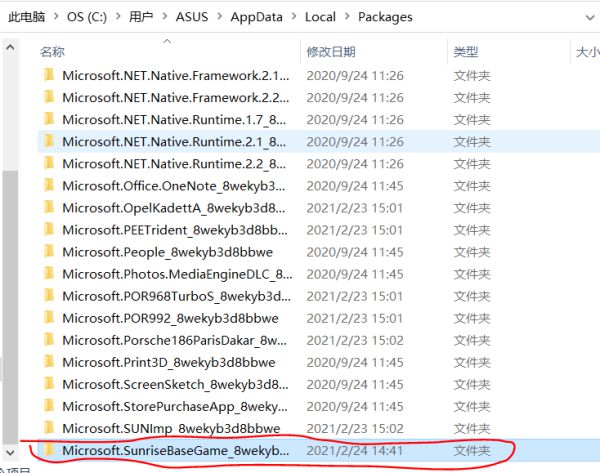600x473 pixels.
Task: Select the Microsoft.OpelKadettA folder icon
Action: tap(48, 207)
